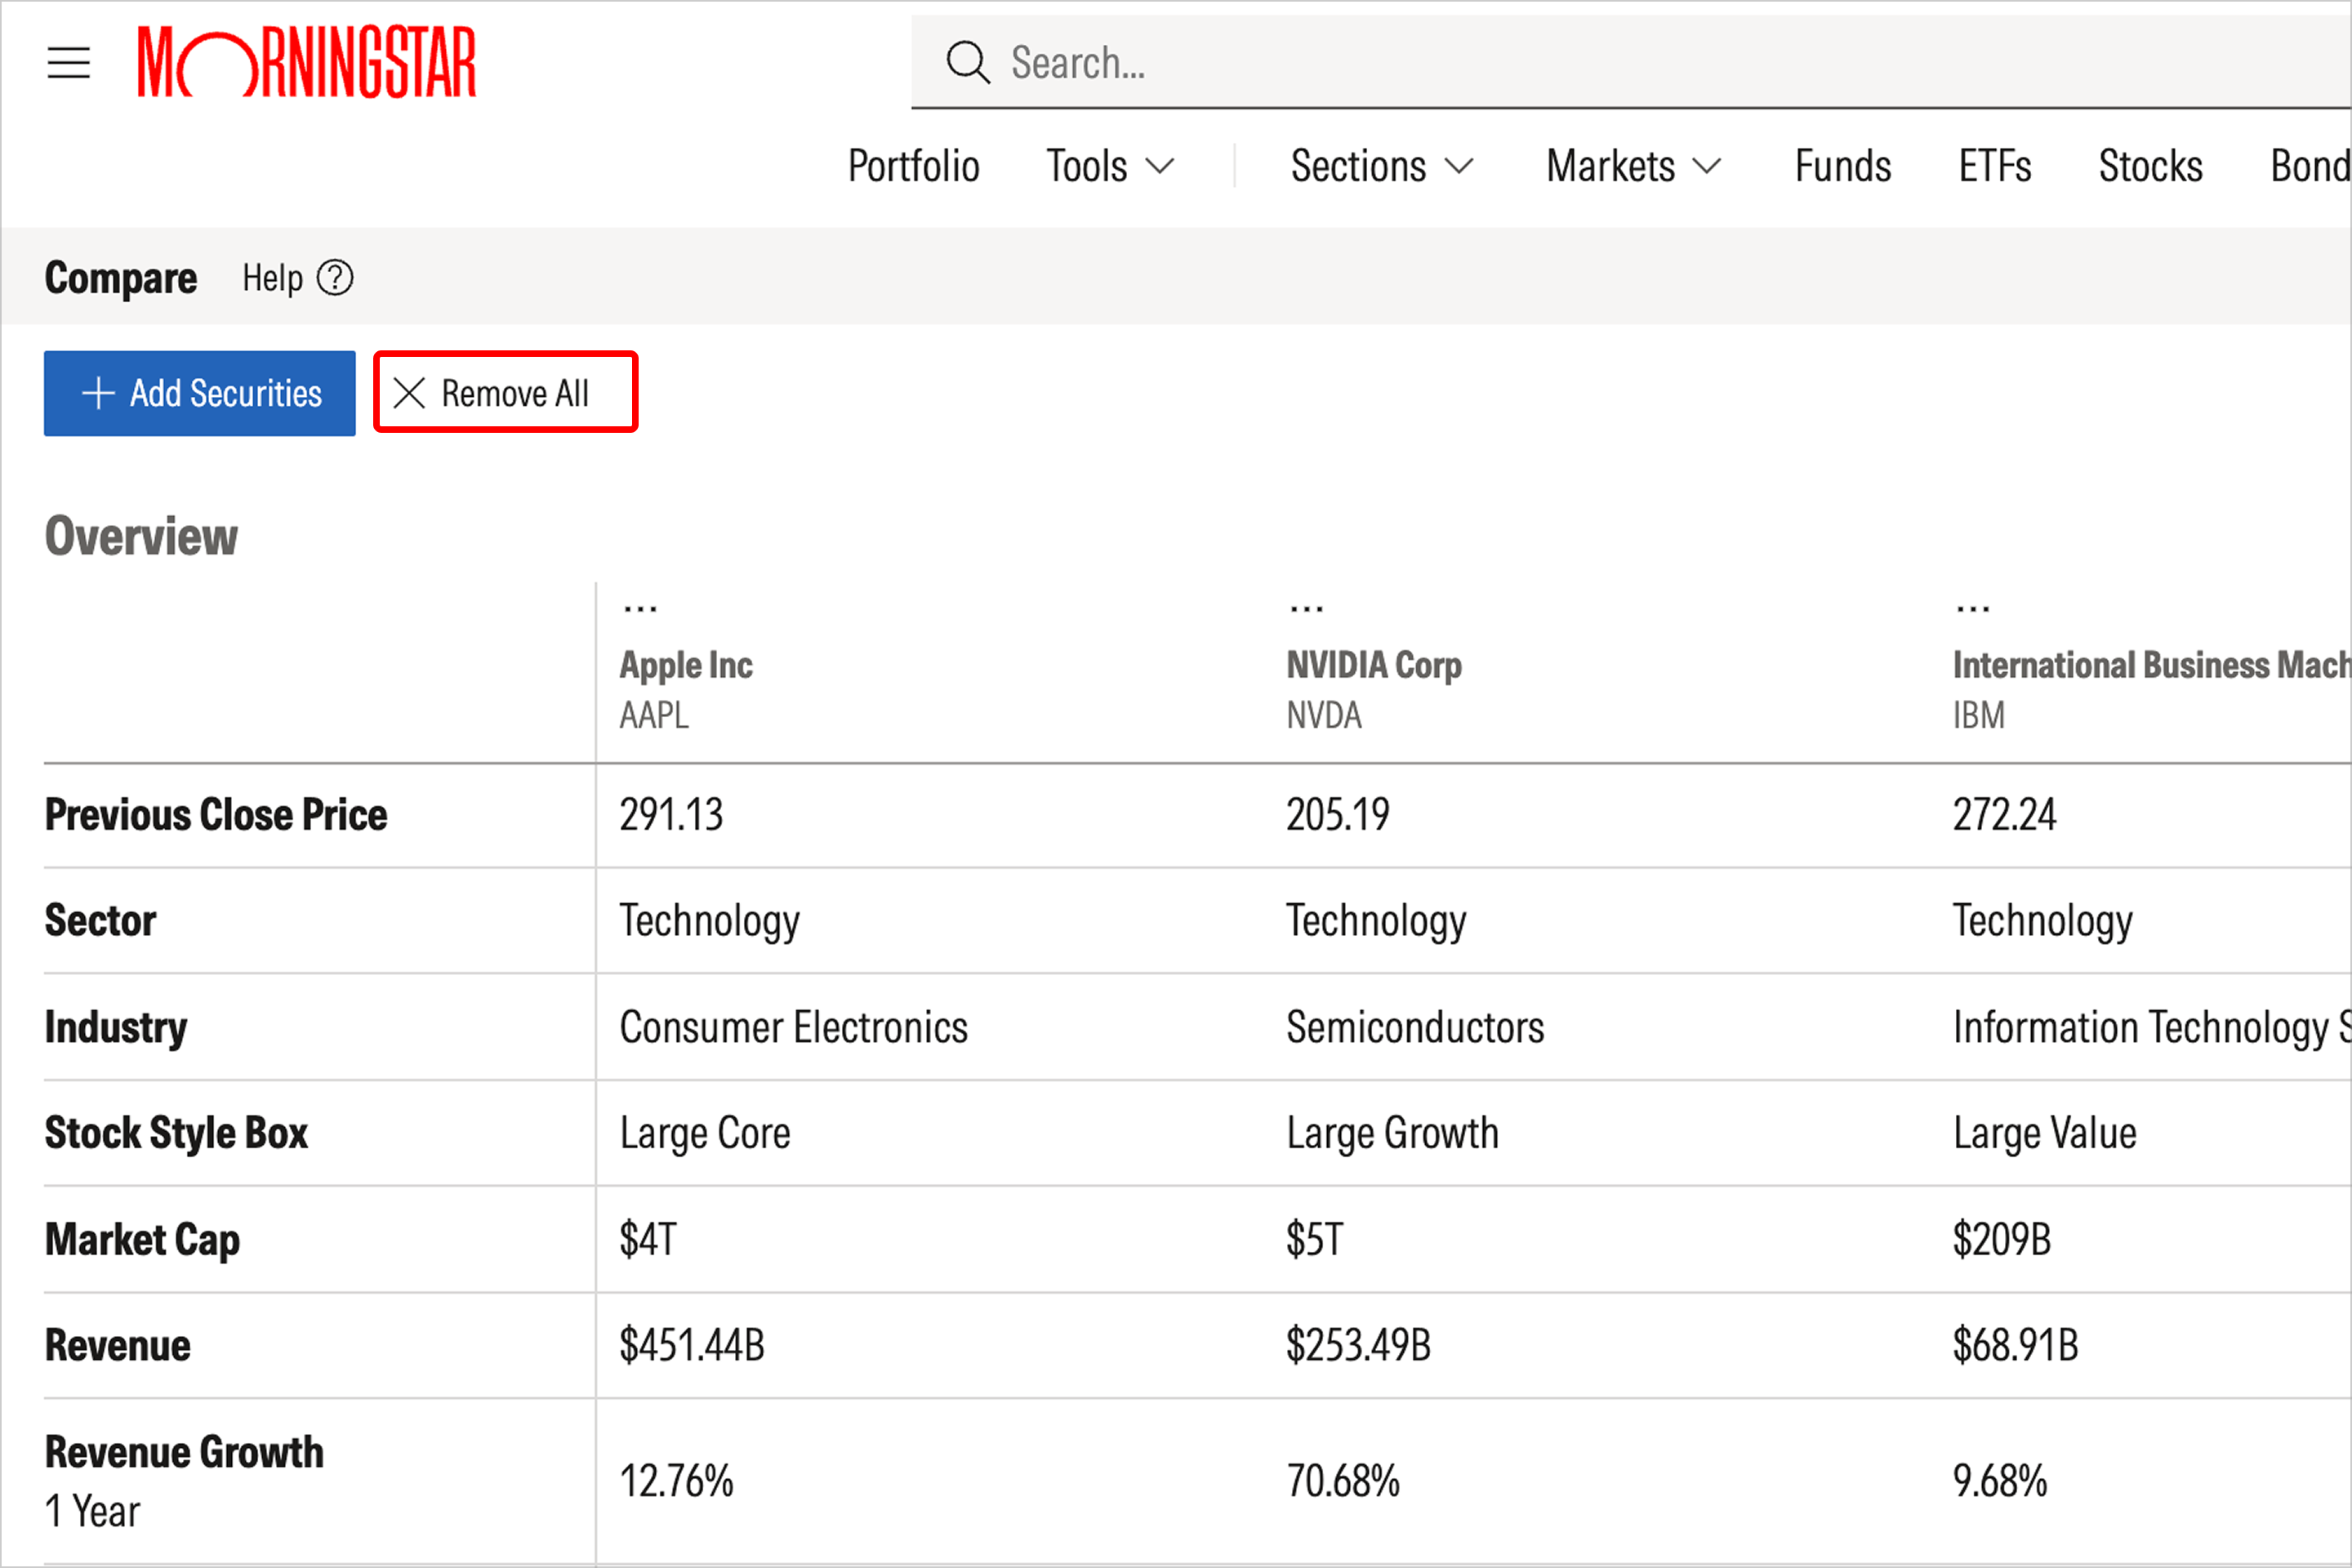
Task: Open International Business Machines link
Action: click(2152, 665)
